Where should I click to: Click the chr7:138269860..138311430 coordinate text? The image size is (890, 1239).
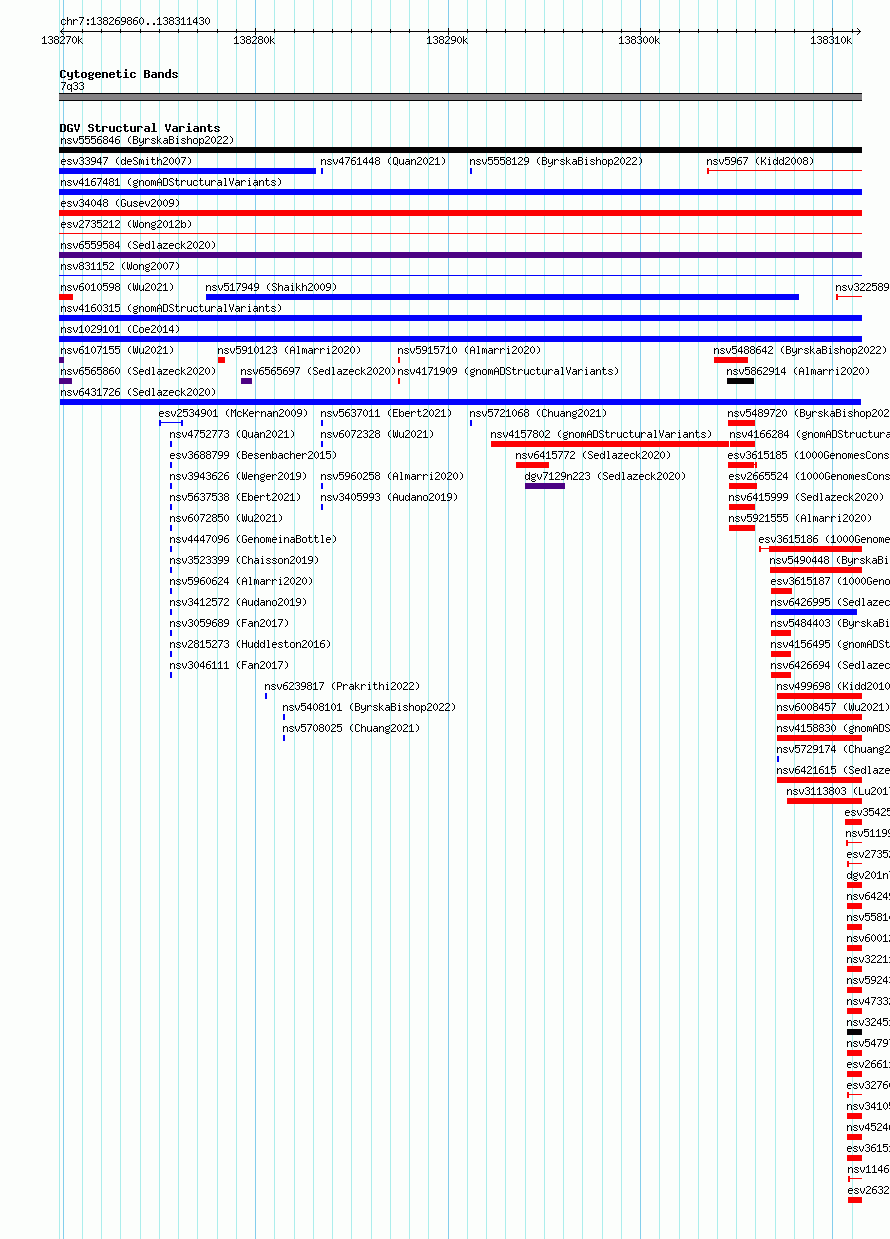pyautogui.click(x=135, y=21)
